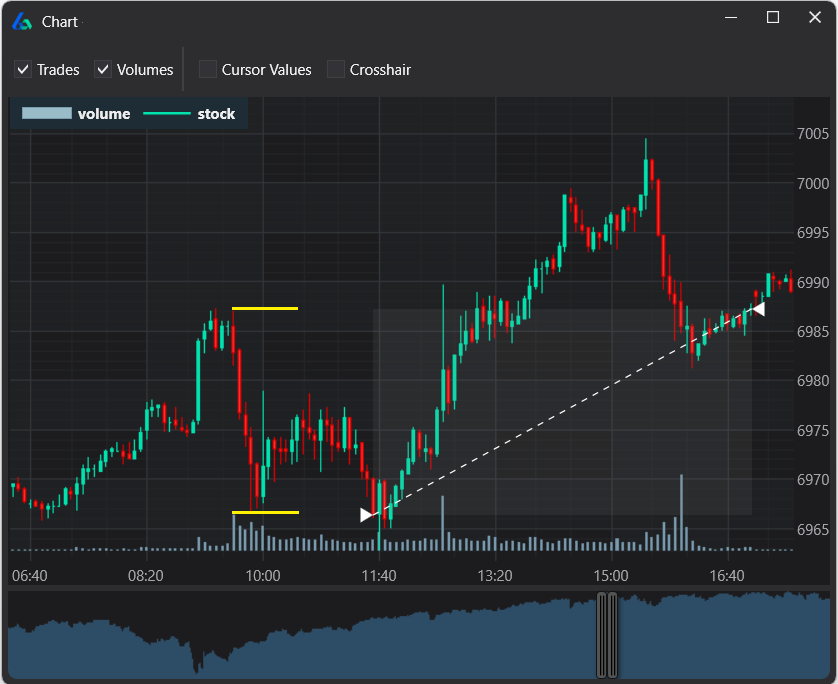Toggle the stock series line icon in legend
The image size is (838, 684).
pyautogui.click(x=168, y=113)
